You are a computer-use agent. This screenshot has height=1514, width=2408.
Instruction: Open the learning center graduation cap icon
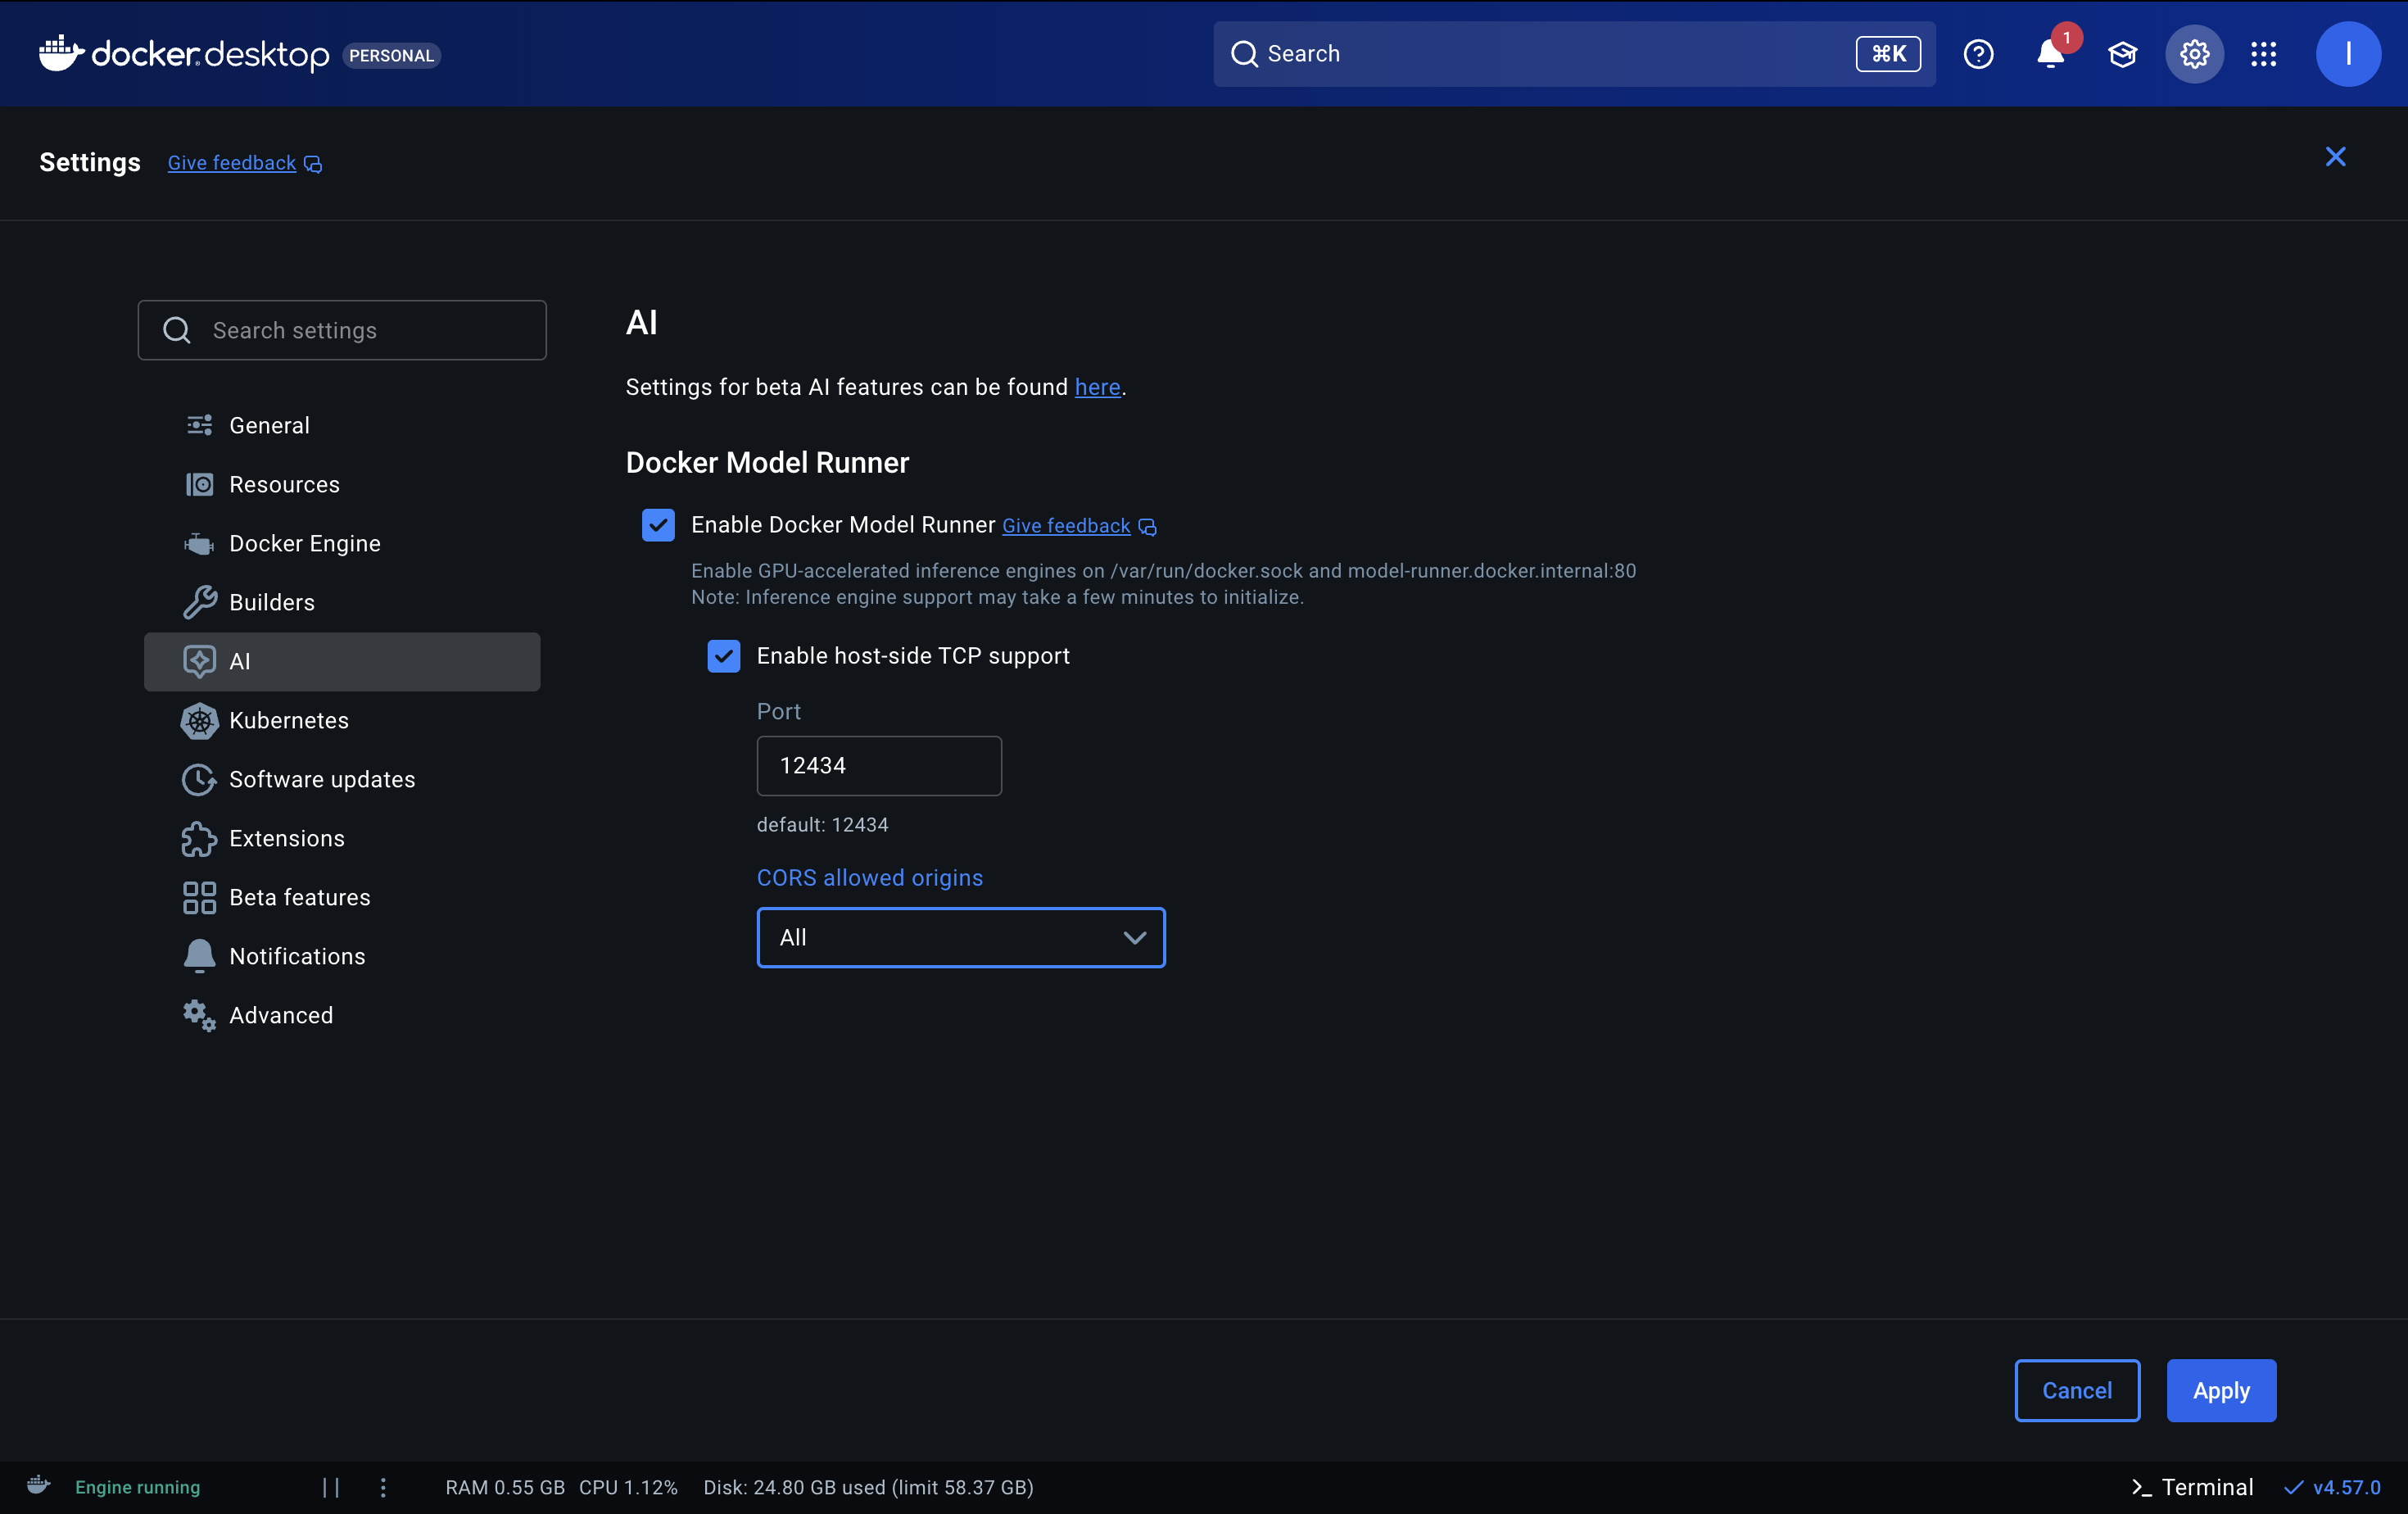pyautogui.click(x=2123, y=54)
